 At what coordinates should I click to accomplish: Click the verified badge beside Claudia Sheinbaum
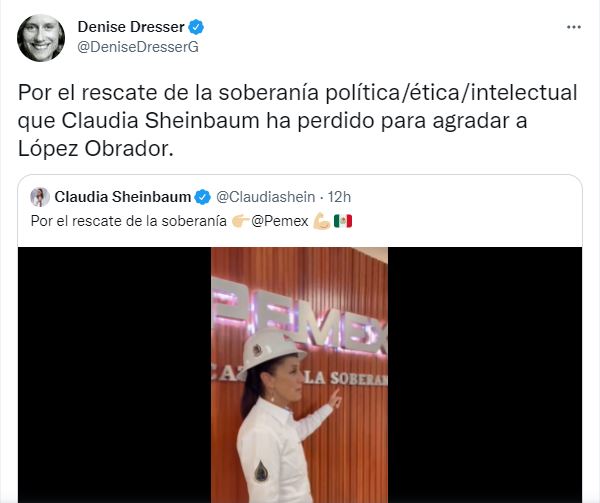point(202,197)
